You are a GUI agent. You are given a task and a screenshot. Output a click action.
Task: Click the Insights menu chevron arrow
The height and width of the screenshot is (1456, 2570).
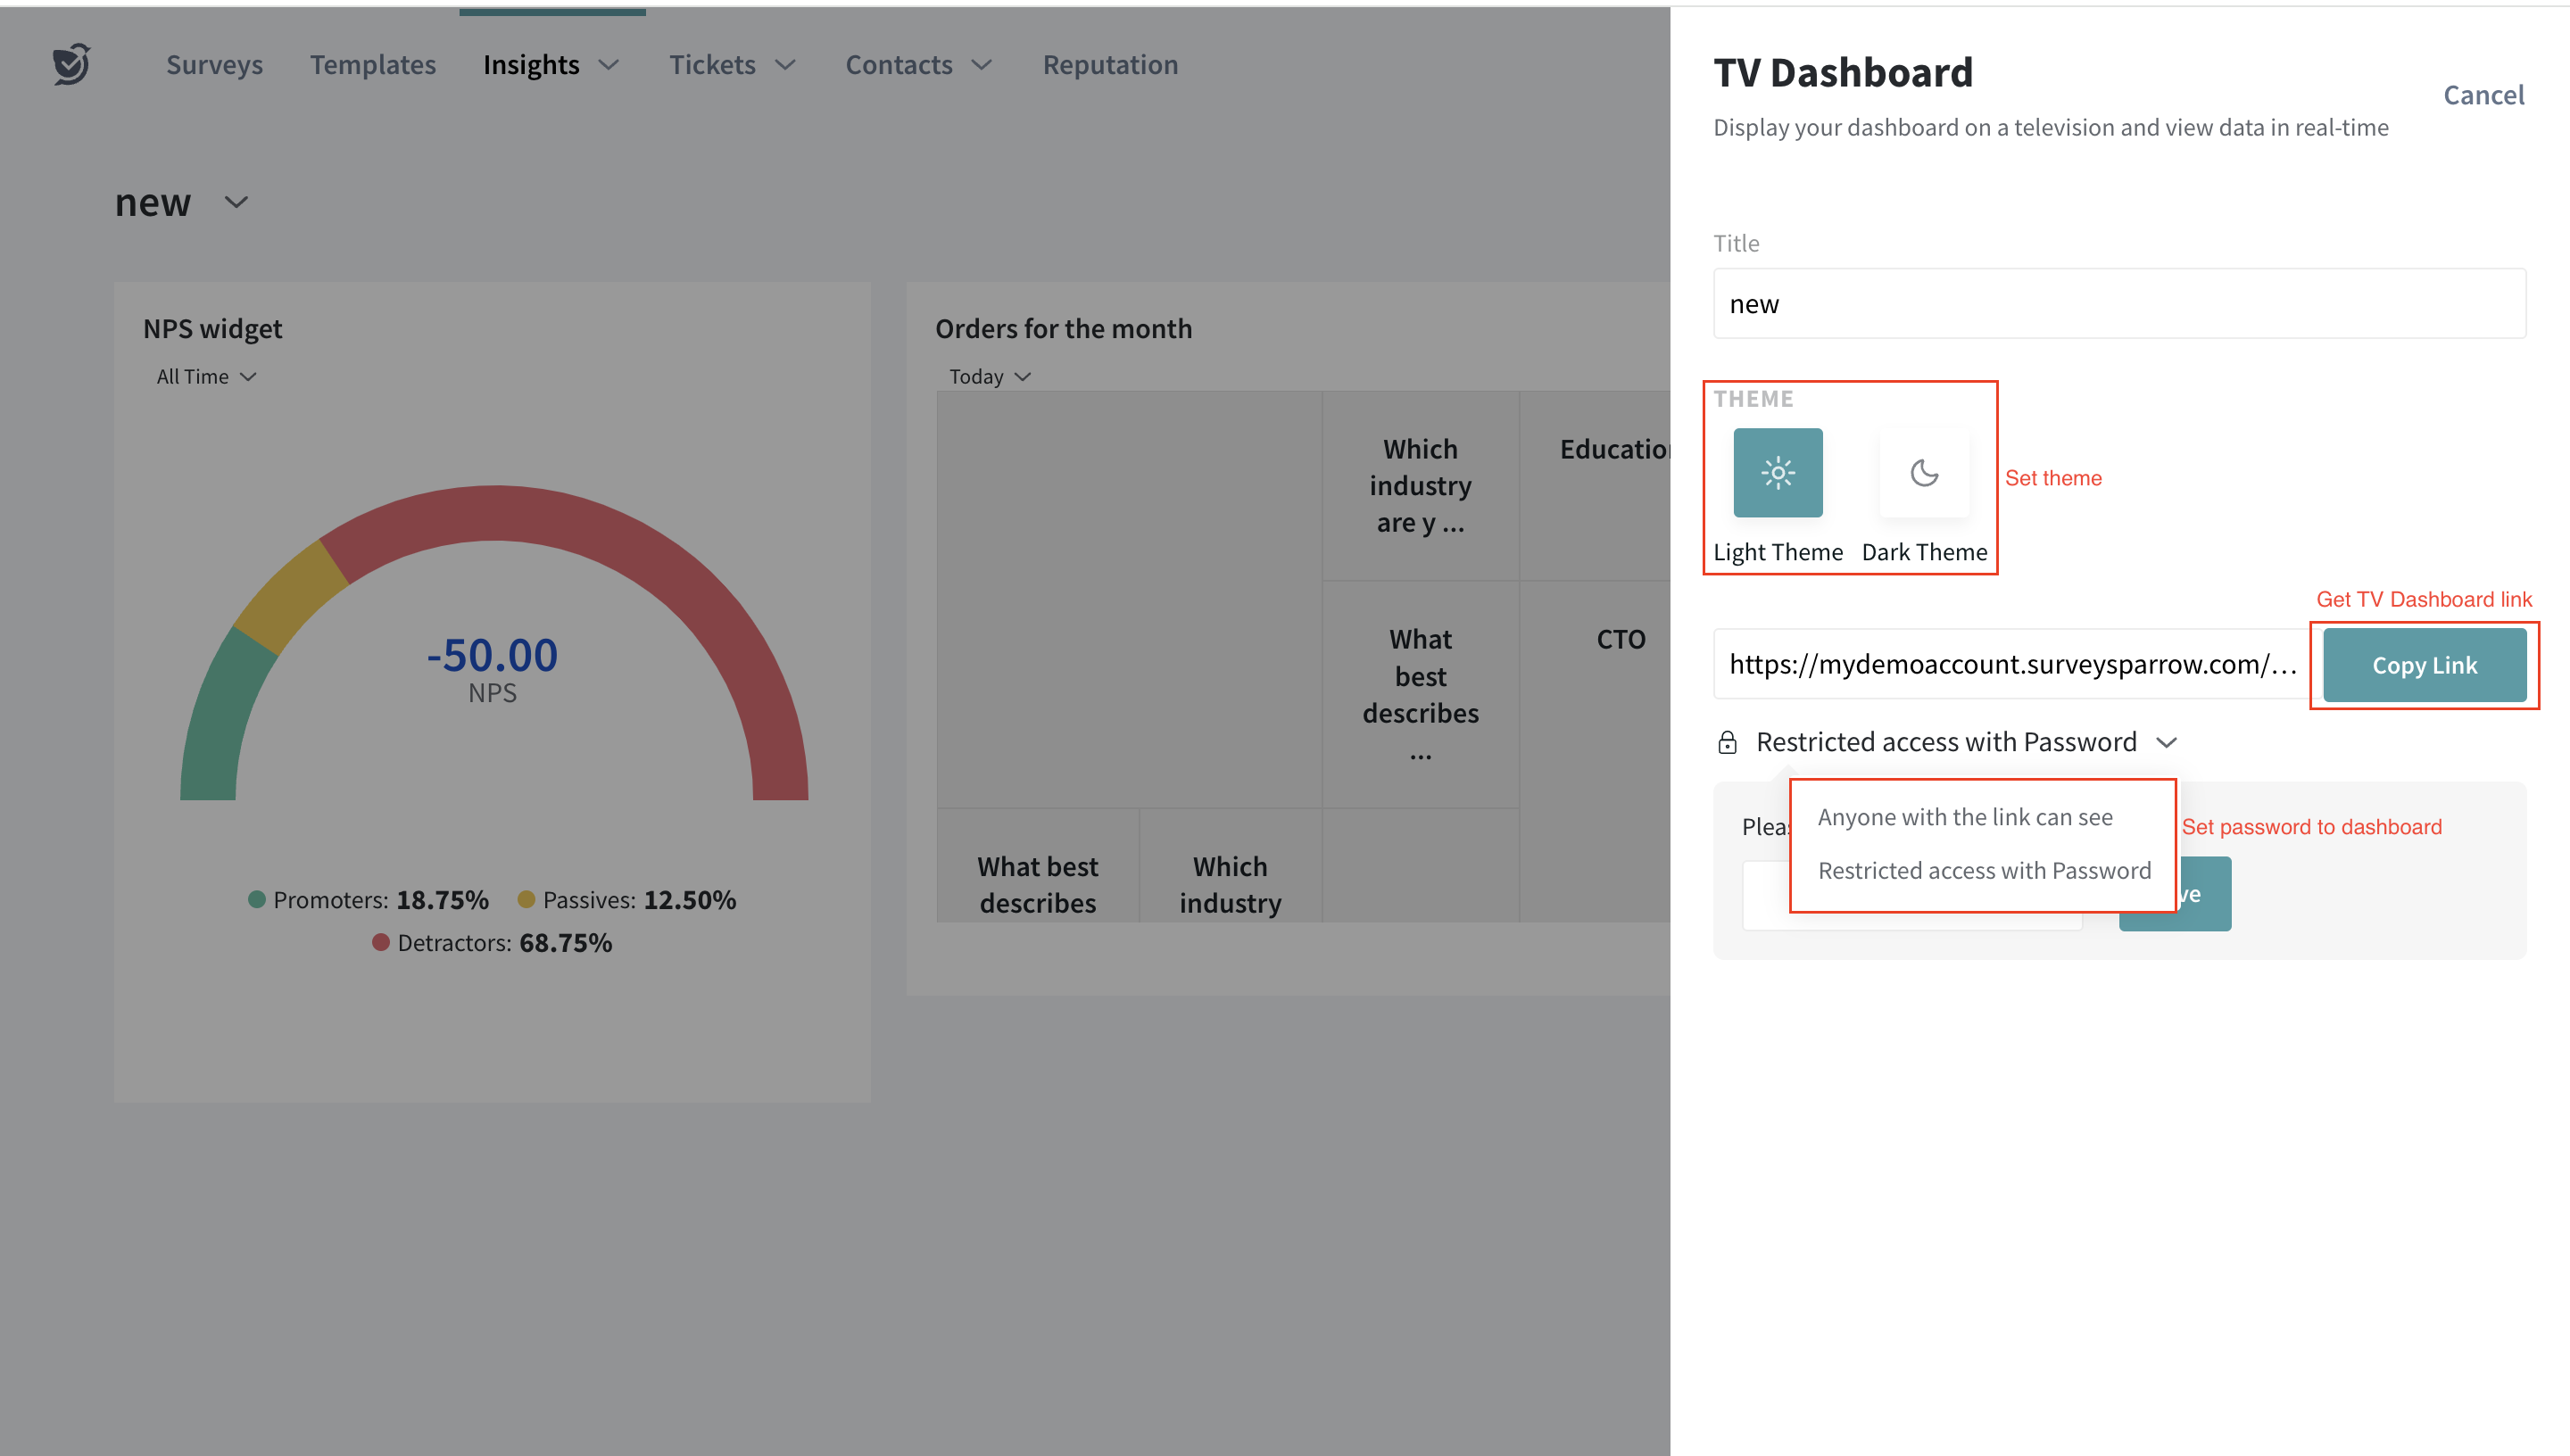coord(609,65)
